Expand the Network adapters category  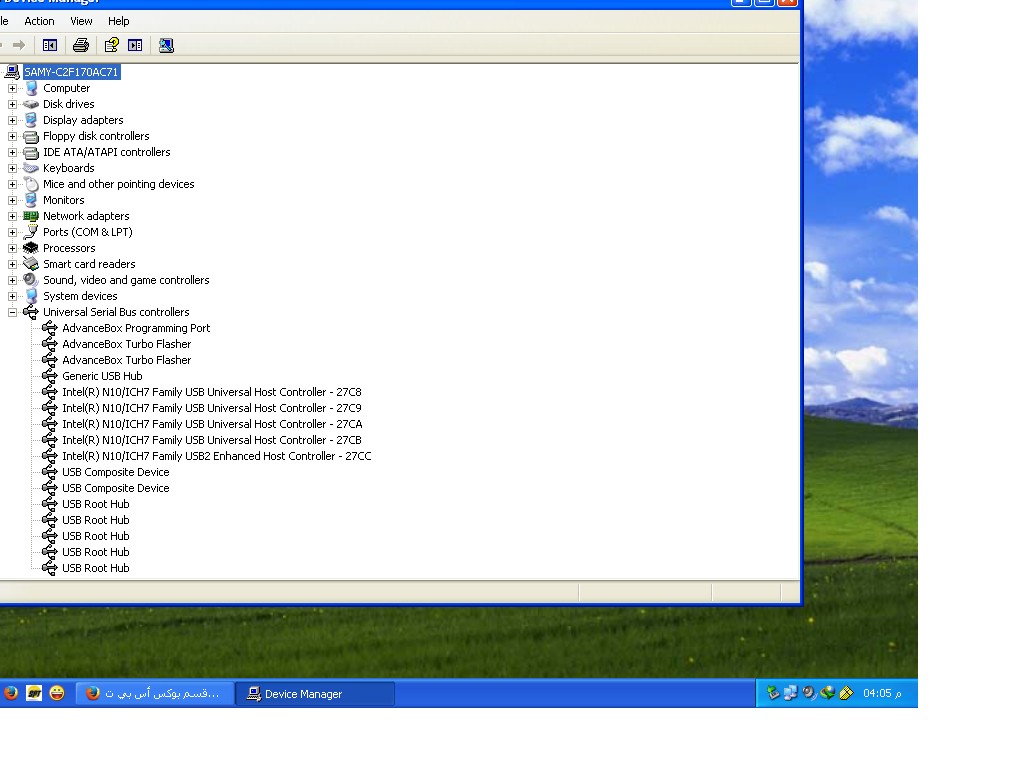pyautogui.click(x=12, y=216)
